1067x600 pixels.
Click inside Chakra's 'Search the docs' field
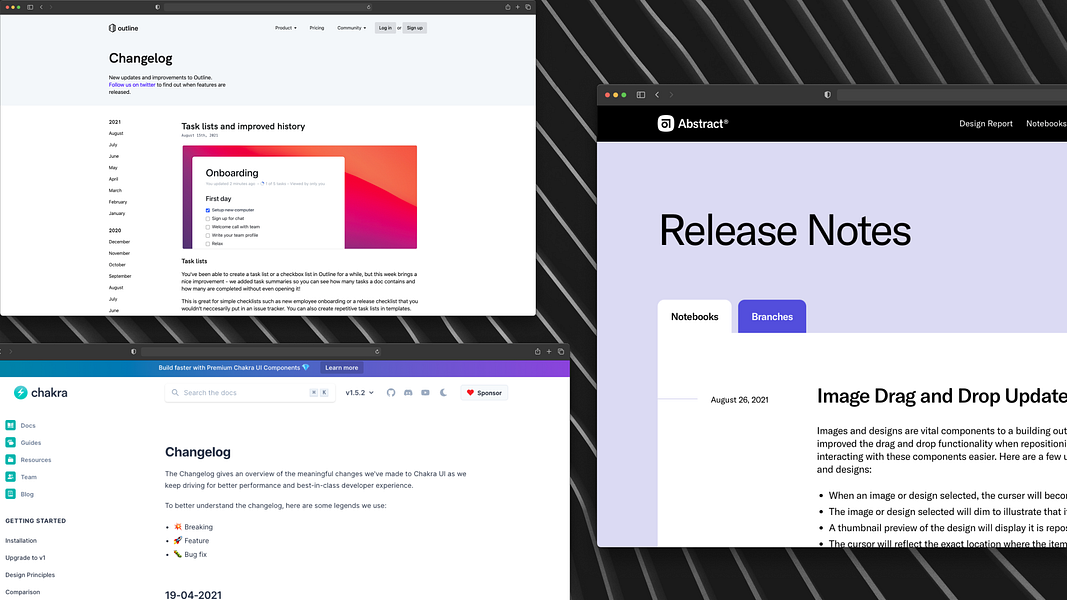coord(249,393)
